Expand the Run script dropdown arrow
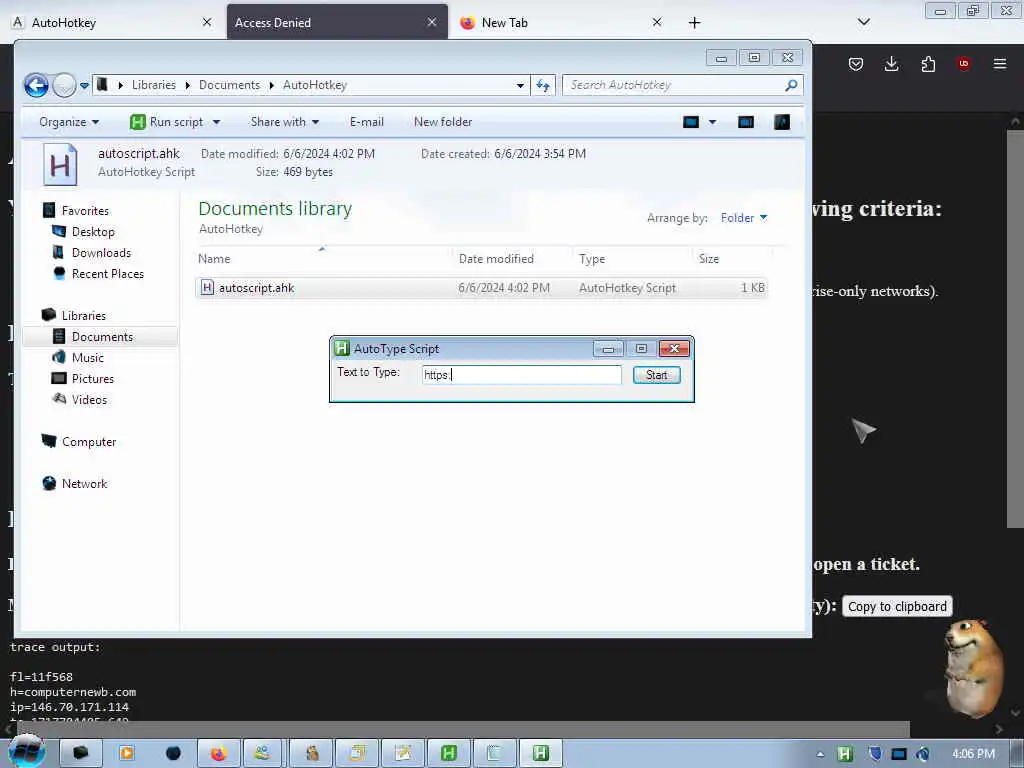 pyautogui.click(x=216, y=122)
